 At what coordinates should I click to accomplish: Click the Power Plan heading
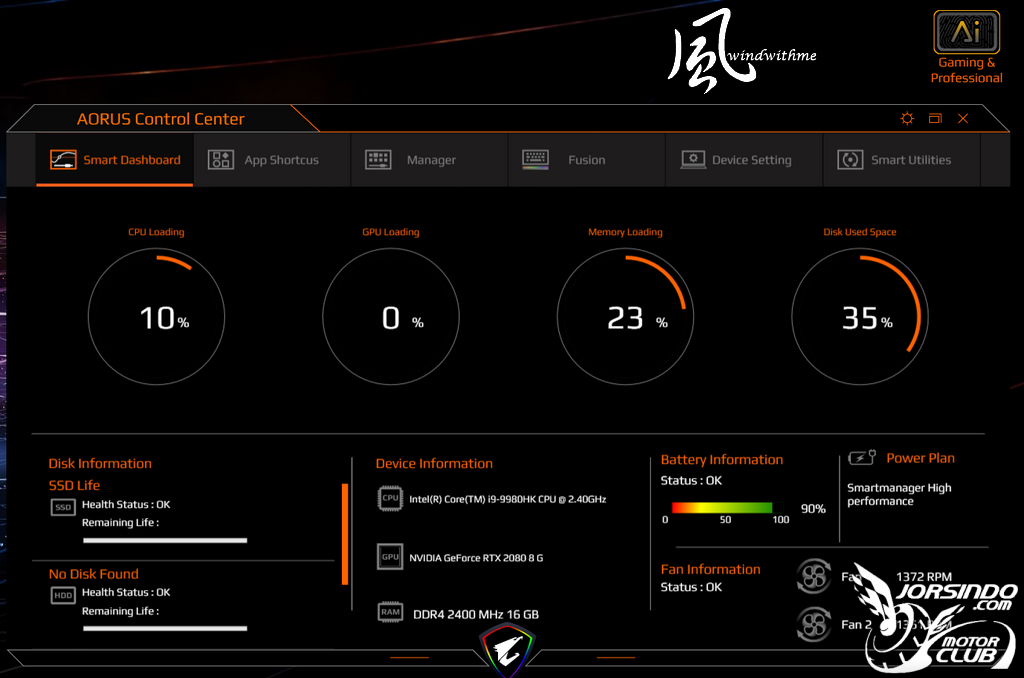[920, 458]
